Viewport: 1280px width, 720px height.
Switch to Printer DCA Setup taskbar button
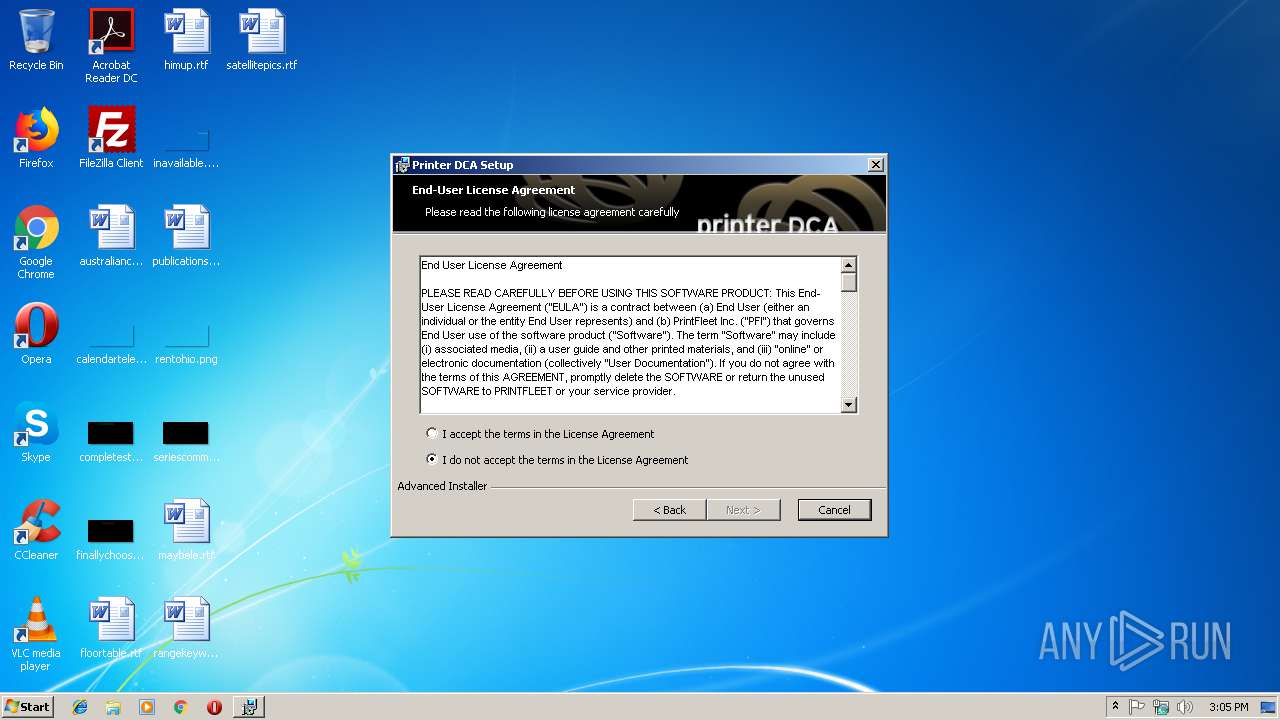pyautogui.click(x=248, y=707)
